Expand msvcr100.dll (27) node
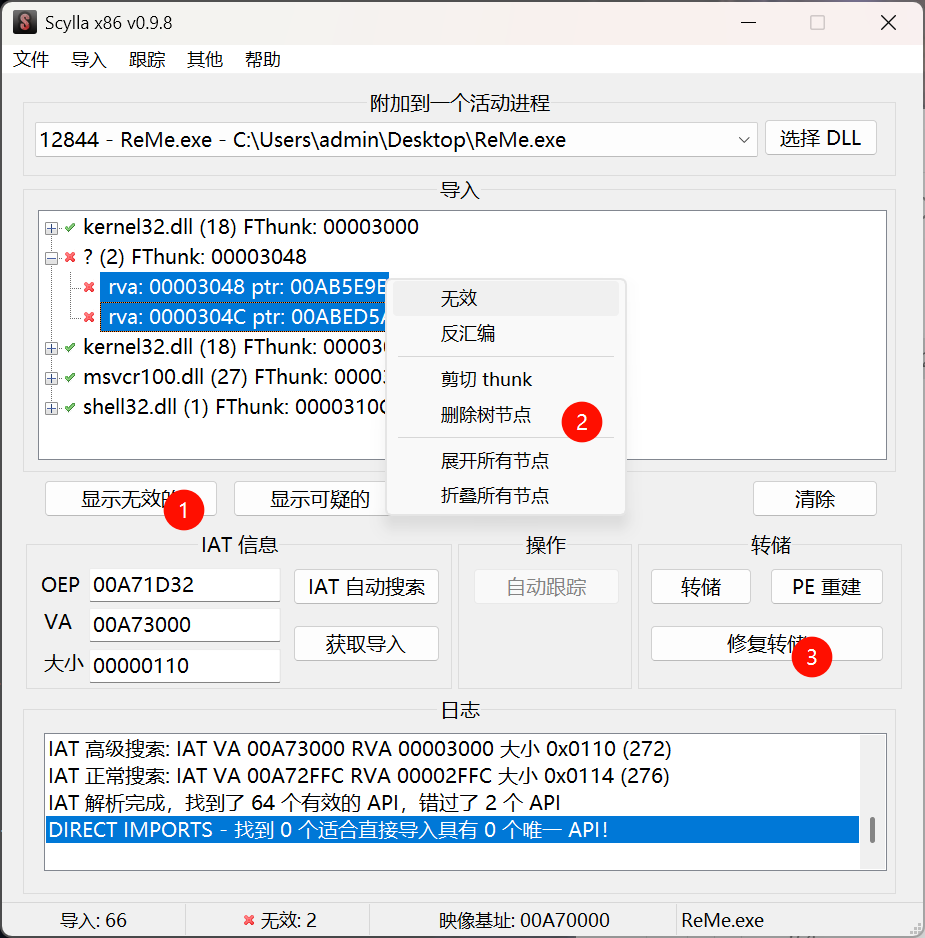925x938 pixels. coord(51,378)
